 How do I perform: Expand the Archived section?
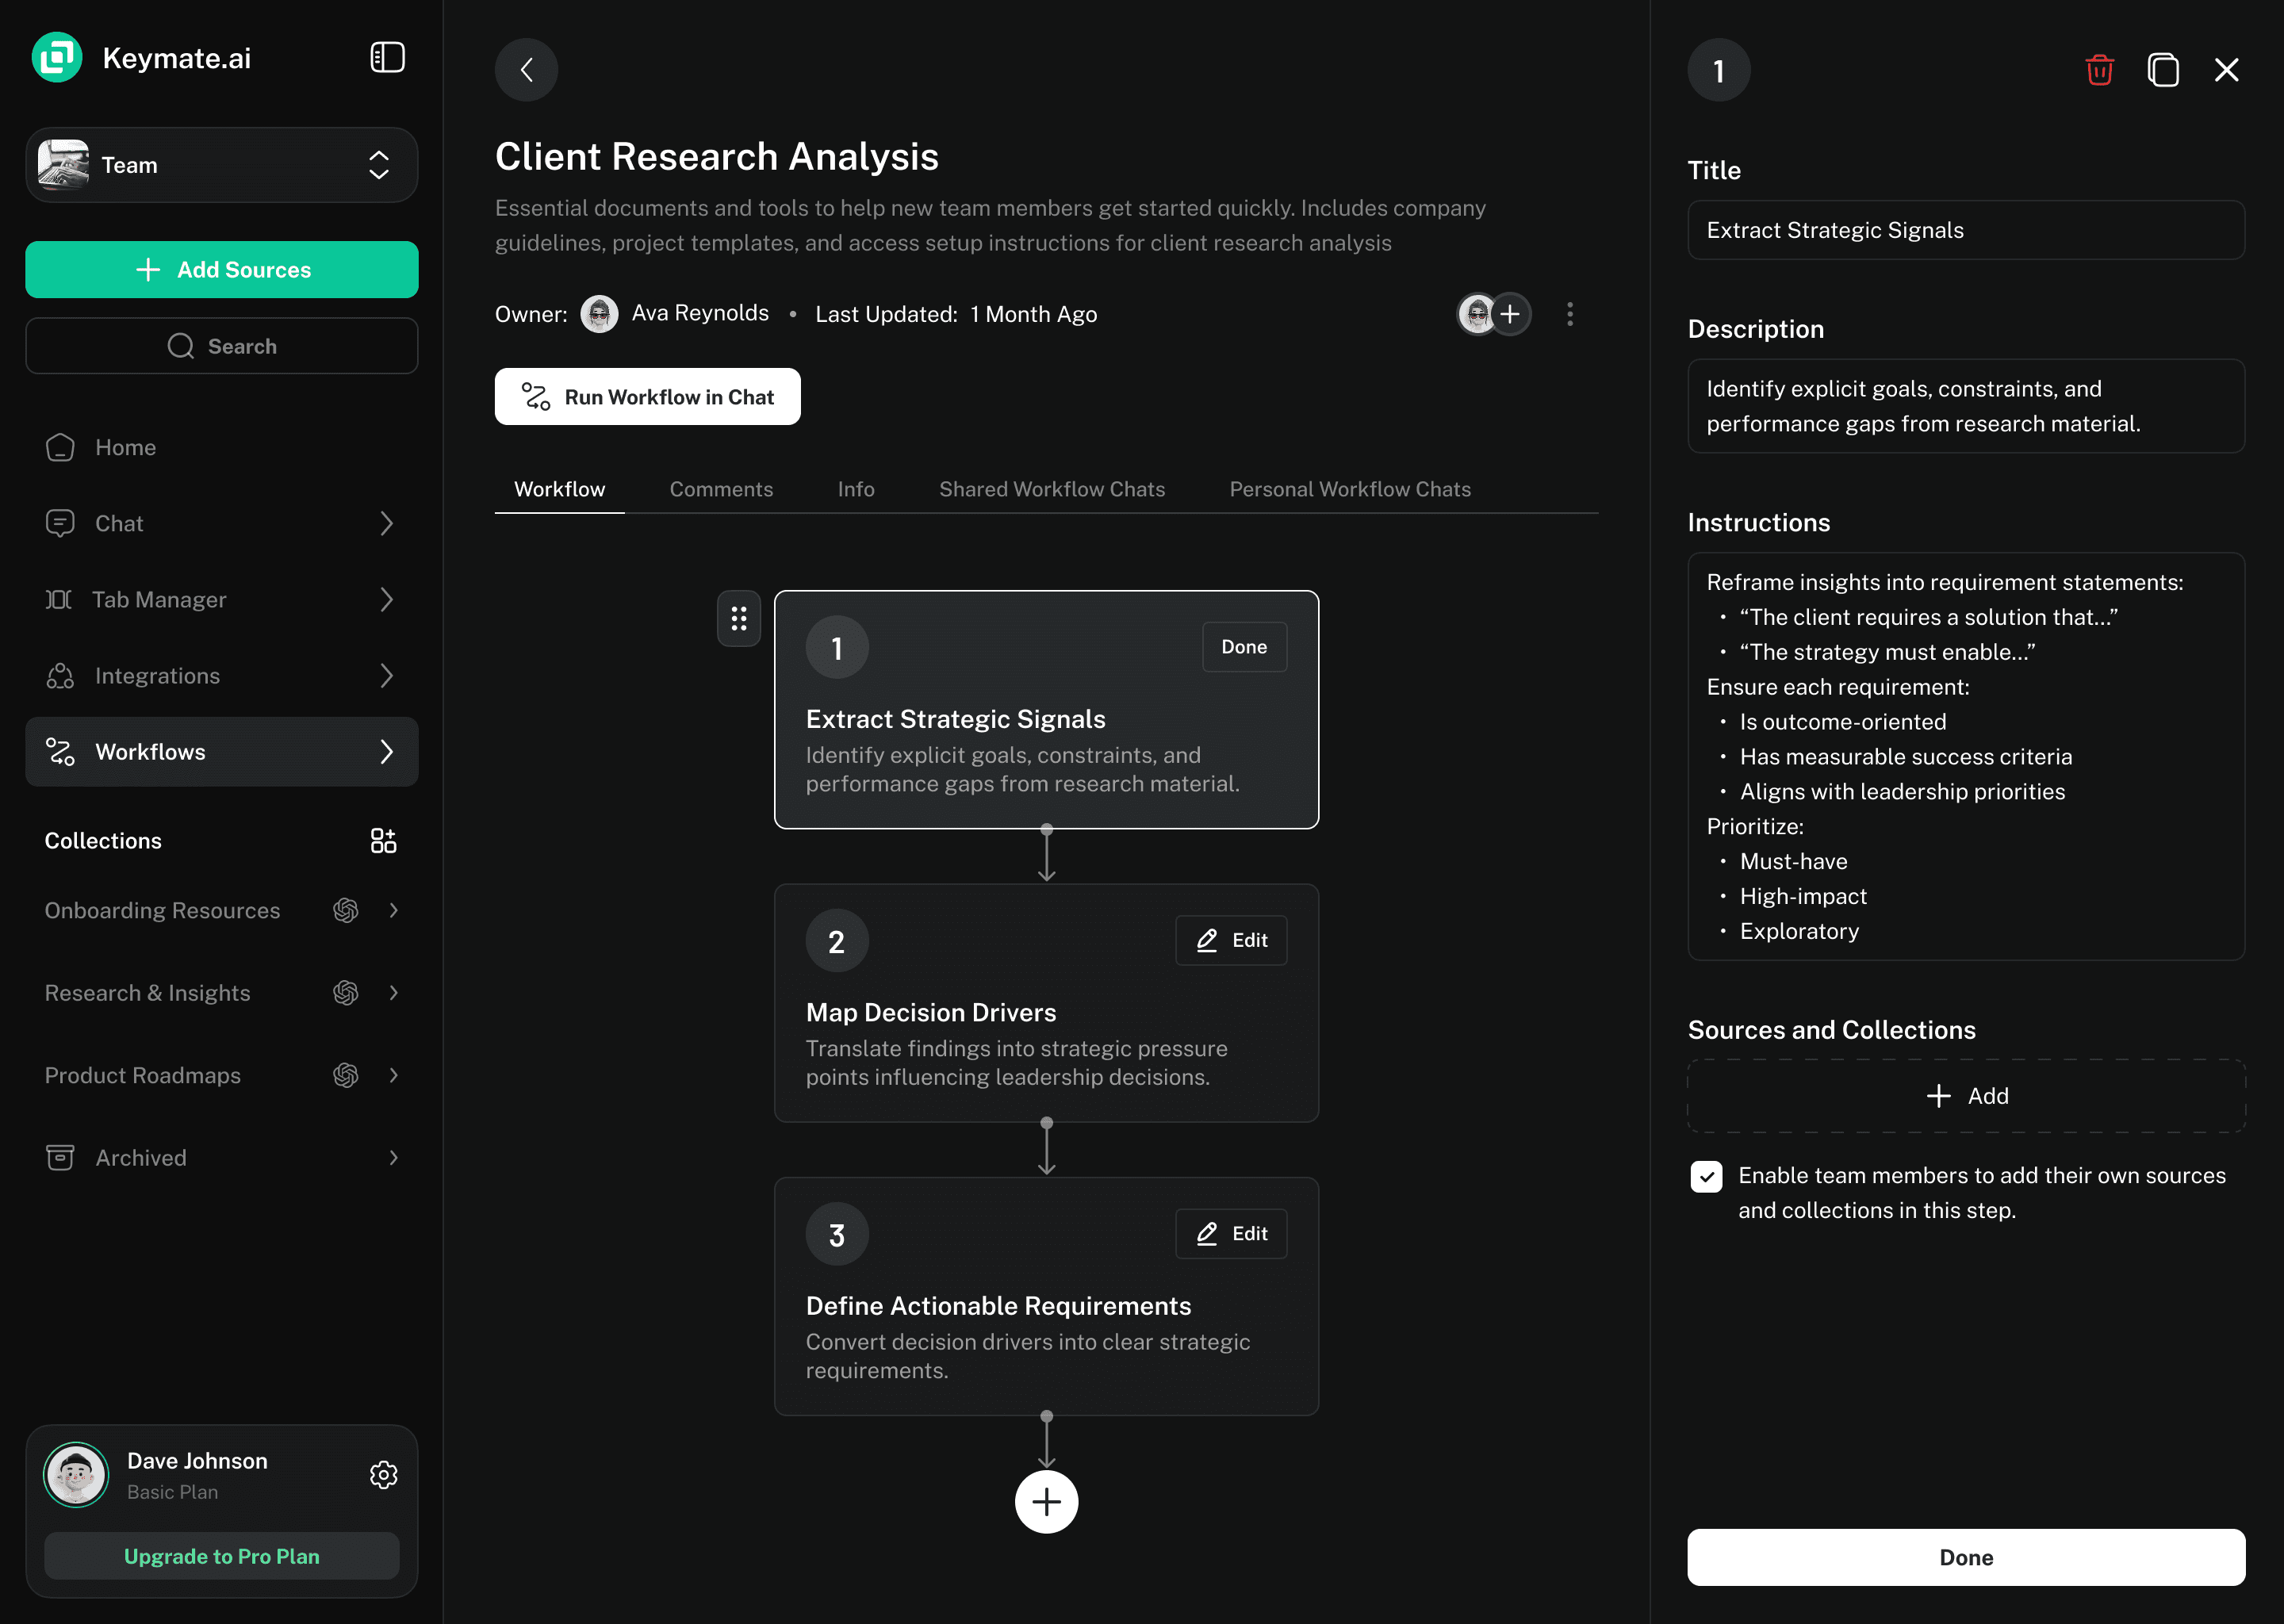coord(393,1157)
